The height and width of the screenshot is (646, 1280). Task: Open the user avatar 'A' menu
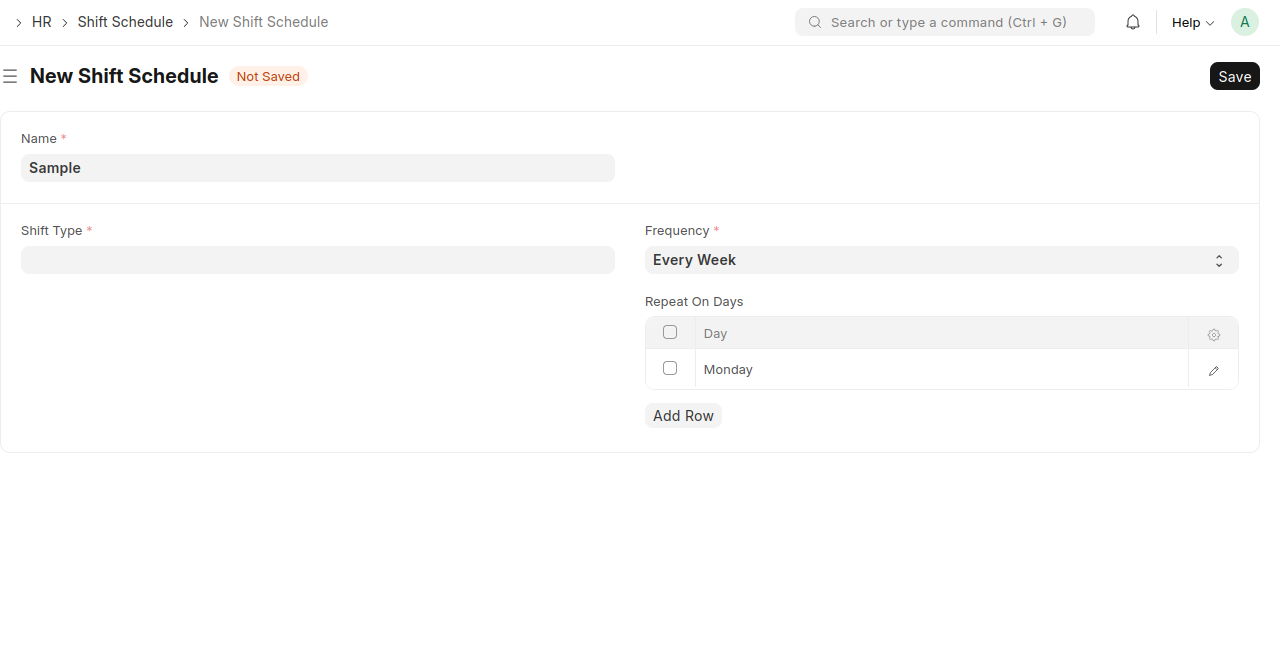point(1244,22)
